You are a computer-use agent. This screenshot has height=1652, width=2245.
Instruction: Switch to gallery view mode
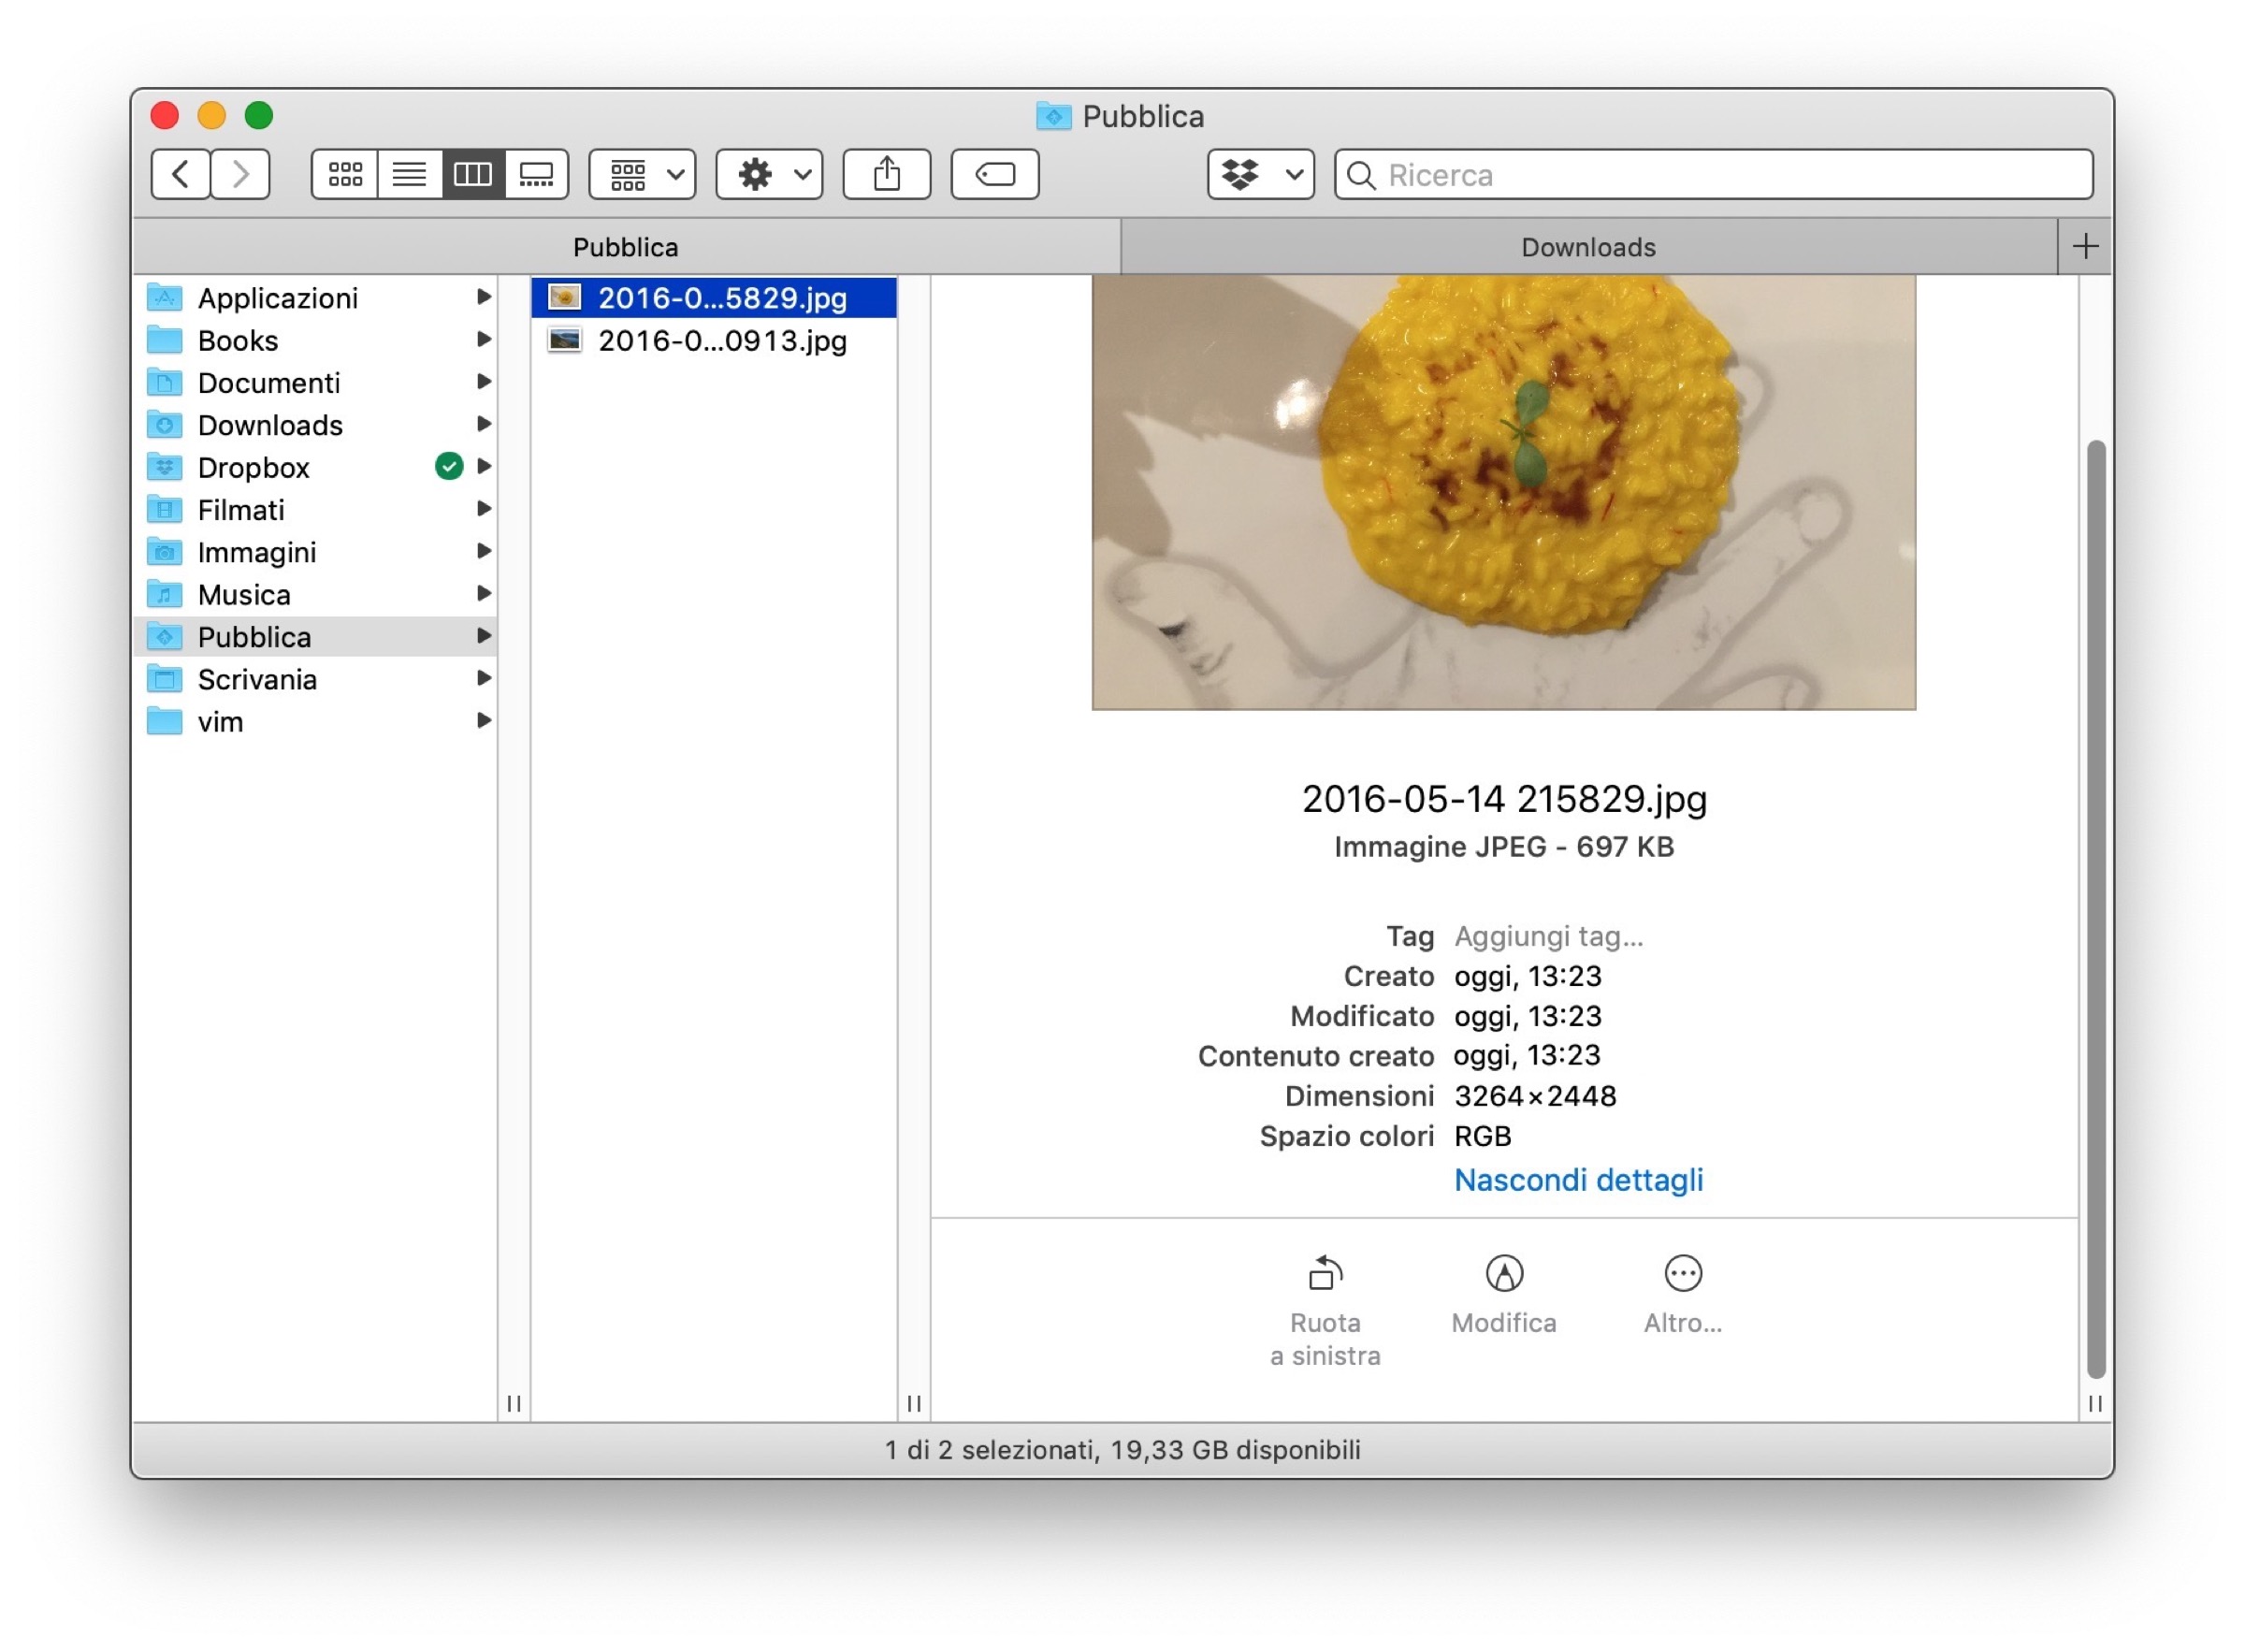(537, 175)
